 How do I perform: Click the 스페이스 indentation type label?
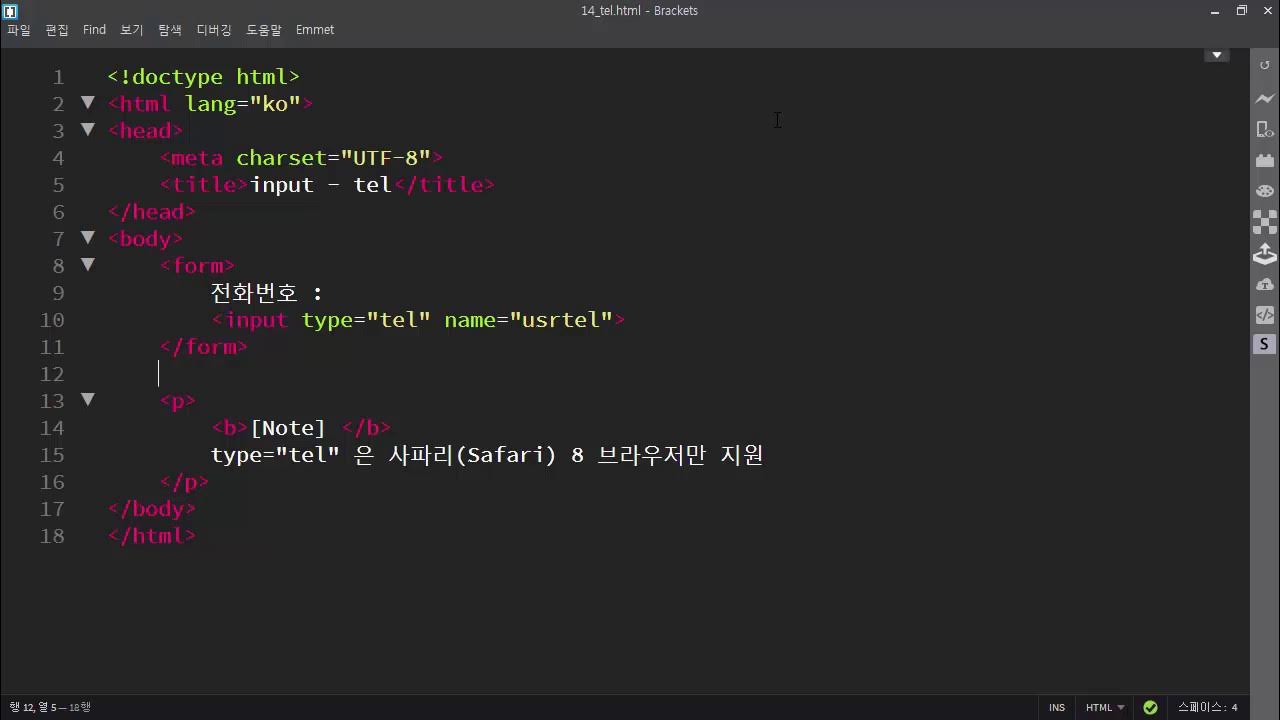1202,707
